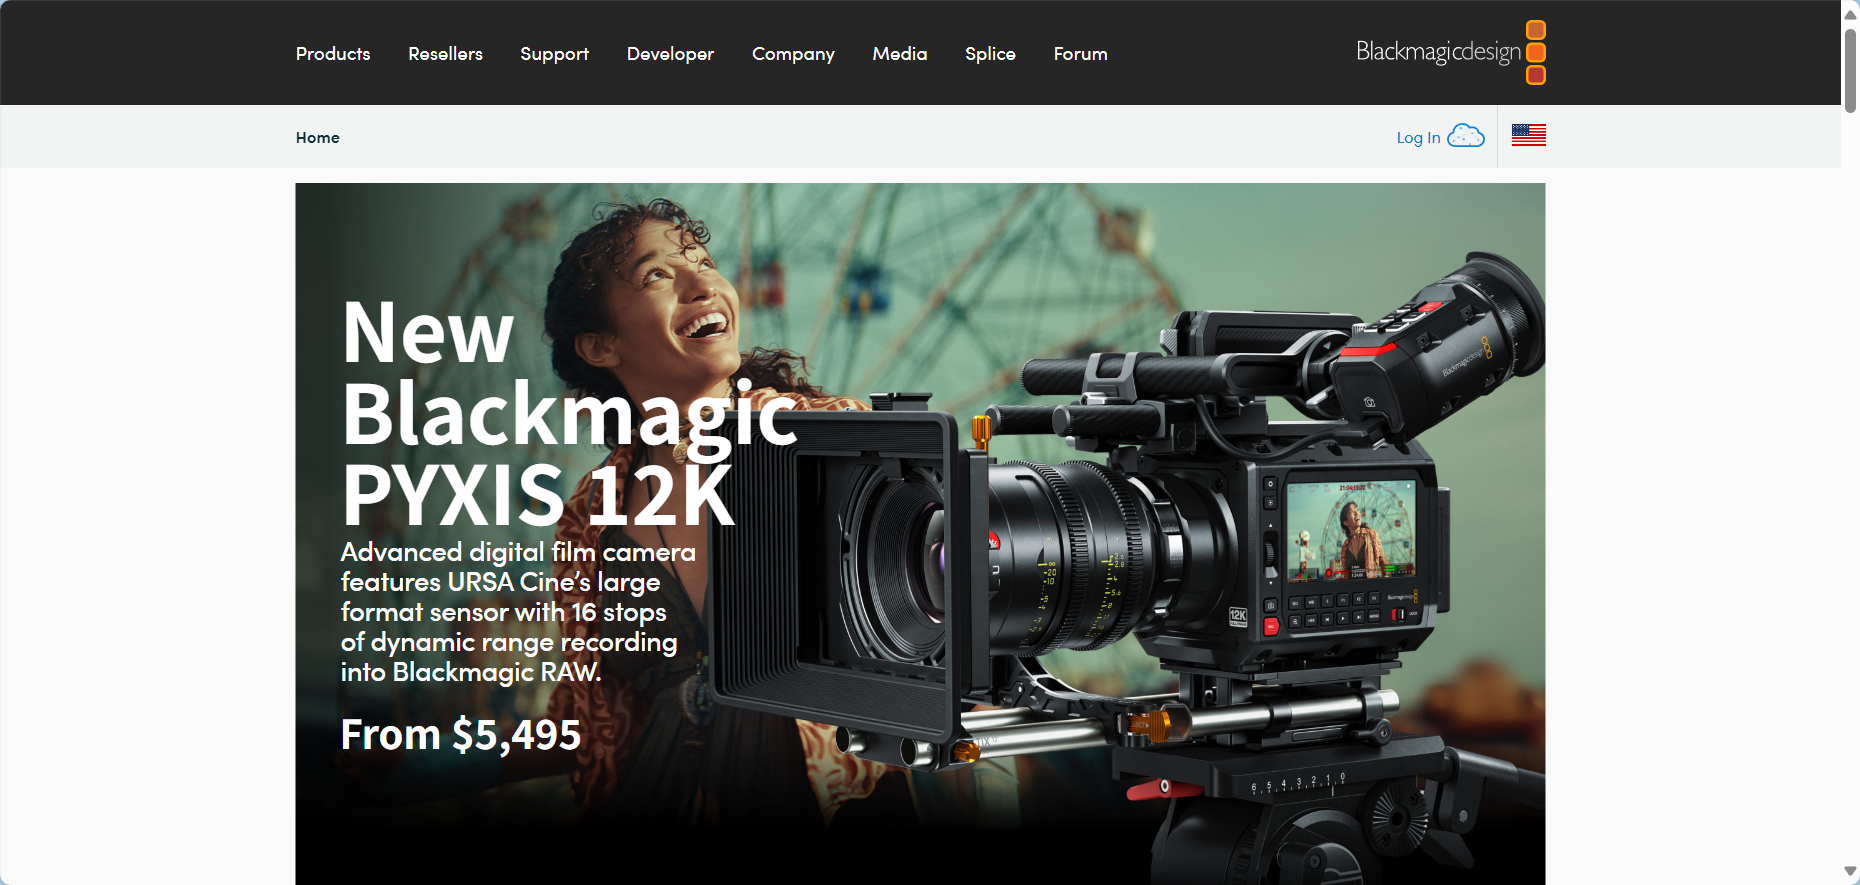Screen dimensions: 1860x885
Task: Select the Company menu item
Action: 793,54
